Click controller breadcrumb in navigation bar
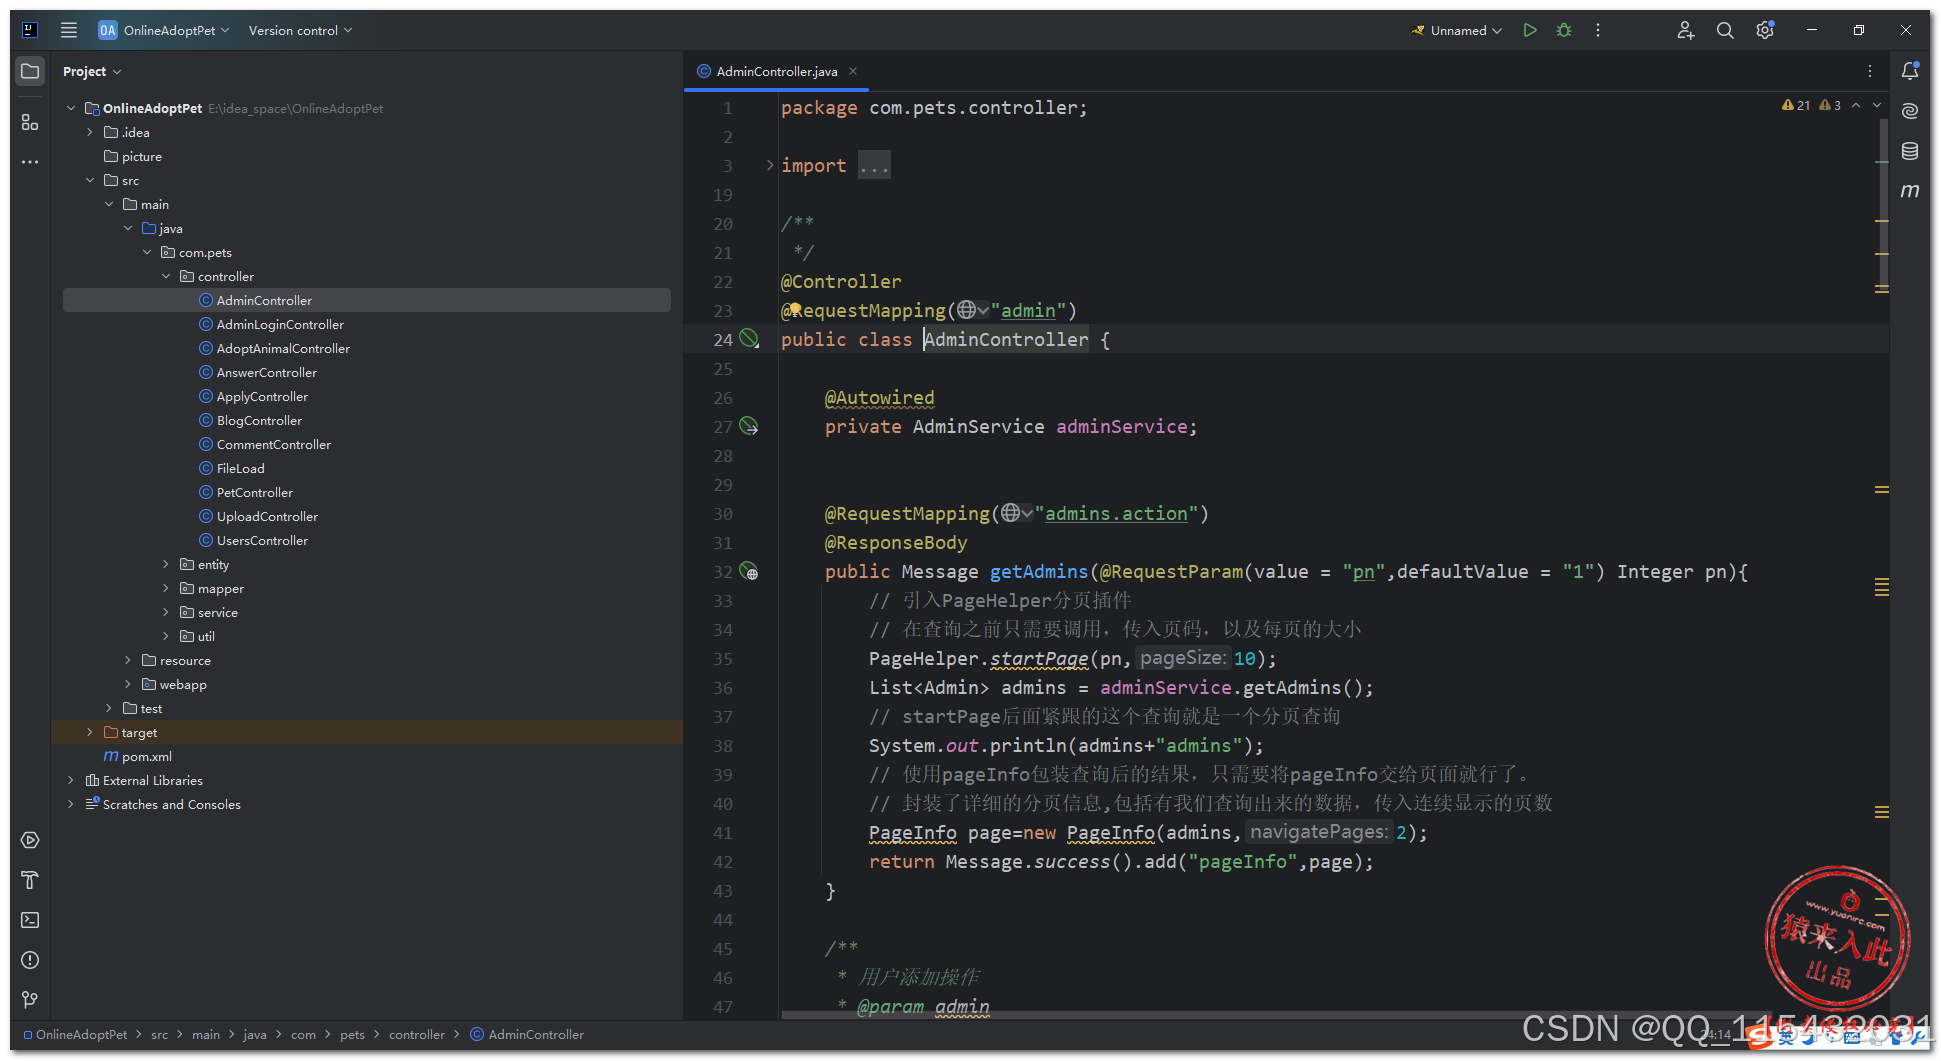This screenshot has width=1941, height=1061. tap(417, 1034)
